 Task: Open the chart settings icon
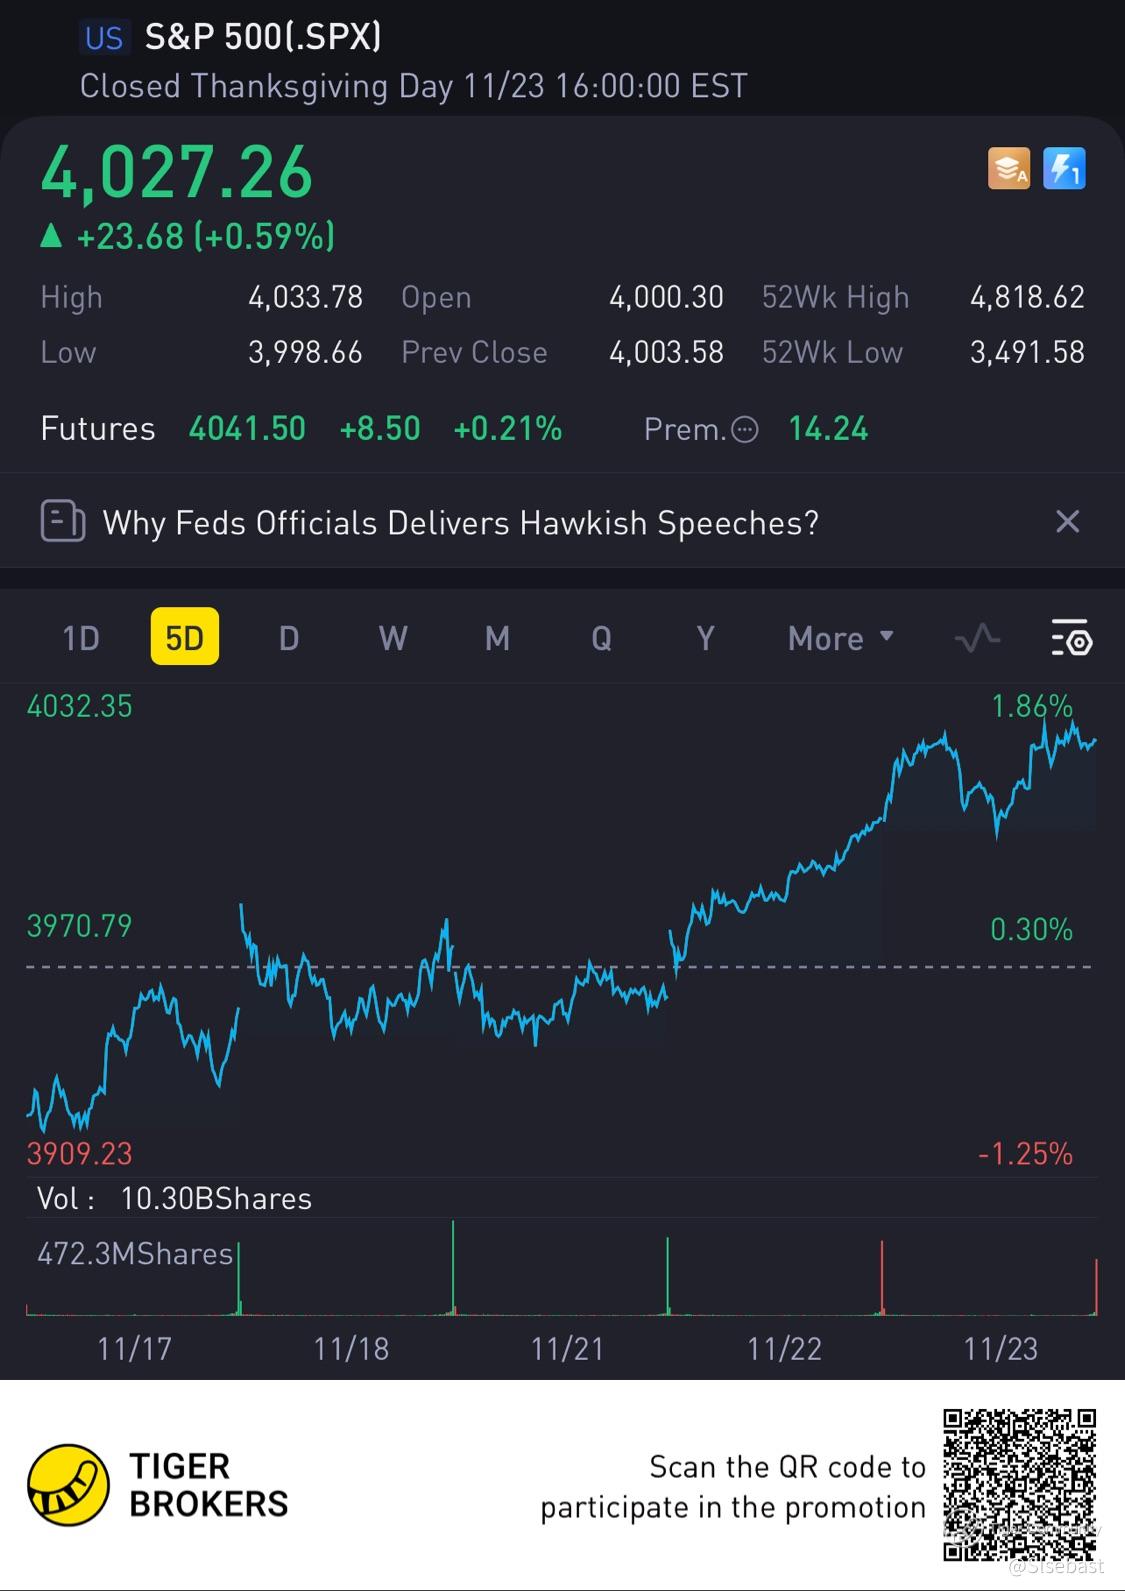point(1071,638)
